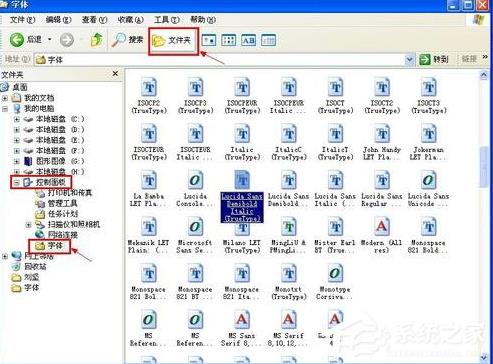Image resolution: width=493 pixels, height=364 pixels.
Task: Open the 文件(F) menu
Action: coord(22,20)
